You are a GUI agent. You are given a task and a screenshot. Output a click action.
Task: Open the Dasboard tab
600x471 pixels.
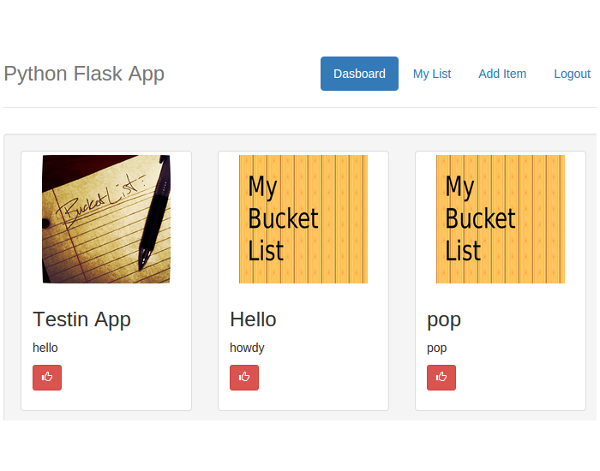click(x=359, y=73)
